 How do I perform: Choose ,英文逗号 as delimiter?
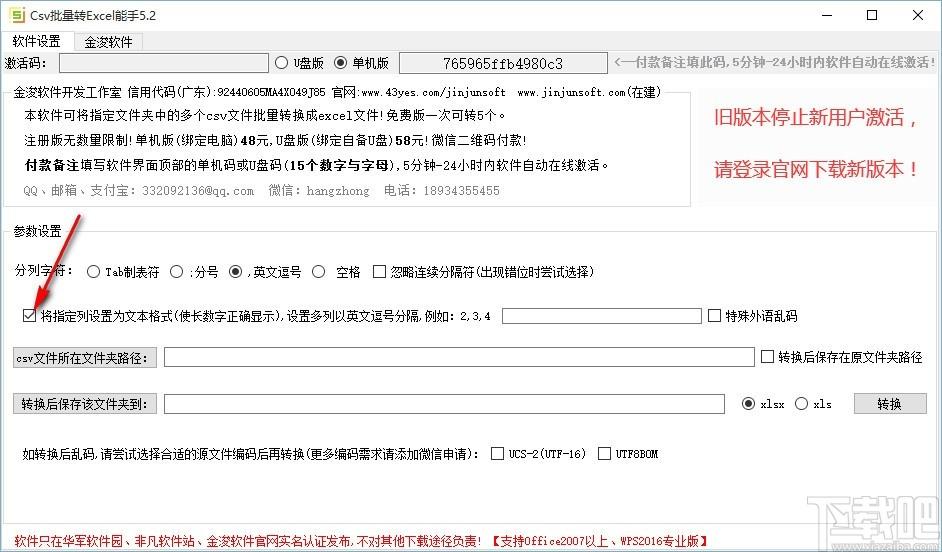pos(236,271)
